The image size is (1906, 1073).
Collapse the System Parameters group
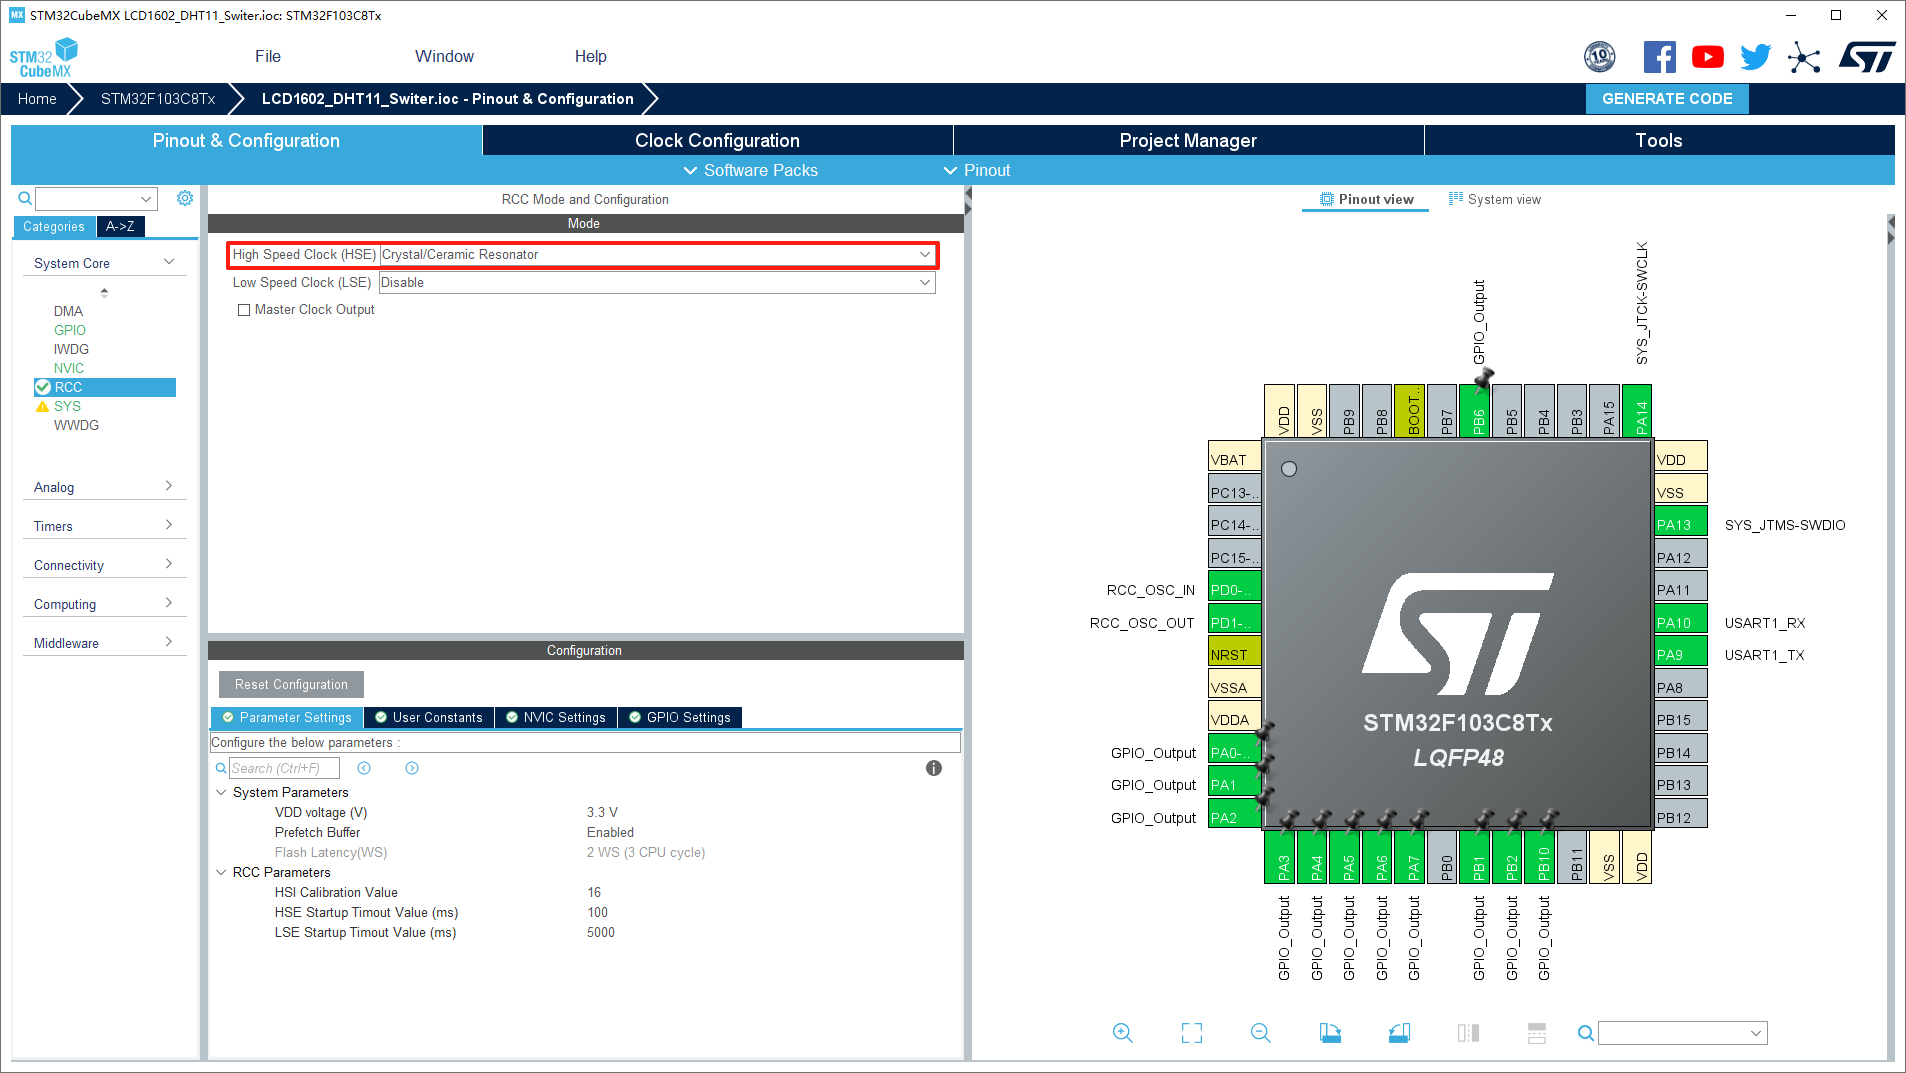(x=221, y=792)
